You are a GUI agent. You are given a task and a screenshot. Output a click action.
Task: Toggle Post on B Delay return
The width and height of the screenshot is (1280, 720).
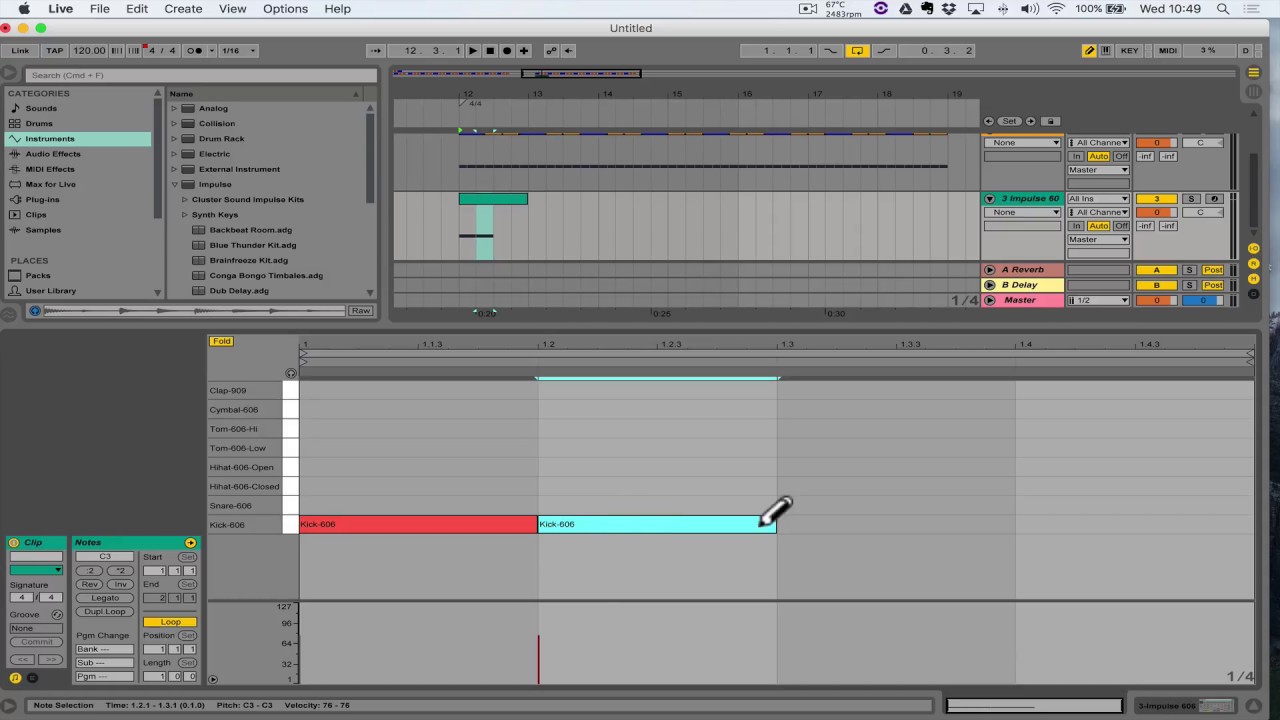pyautogui.click(x=1213, y=285)
